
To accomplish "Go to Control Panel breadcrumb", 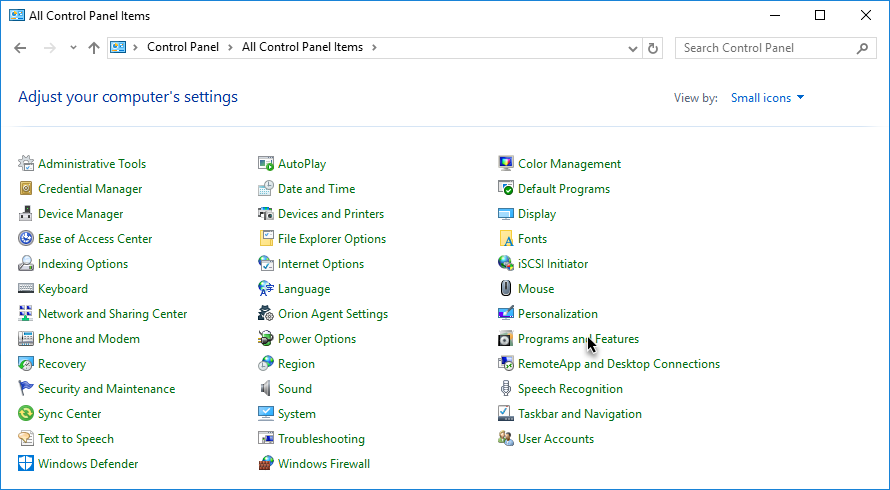I will [183, 47].
